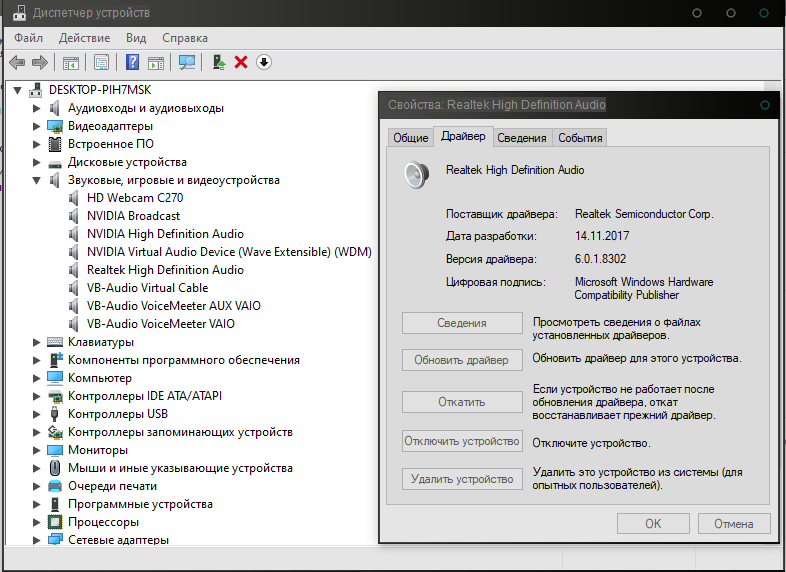Click the Отмена button
Viewport: 786px width, 572px height.
click(x=734, y=524)
